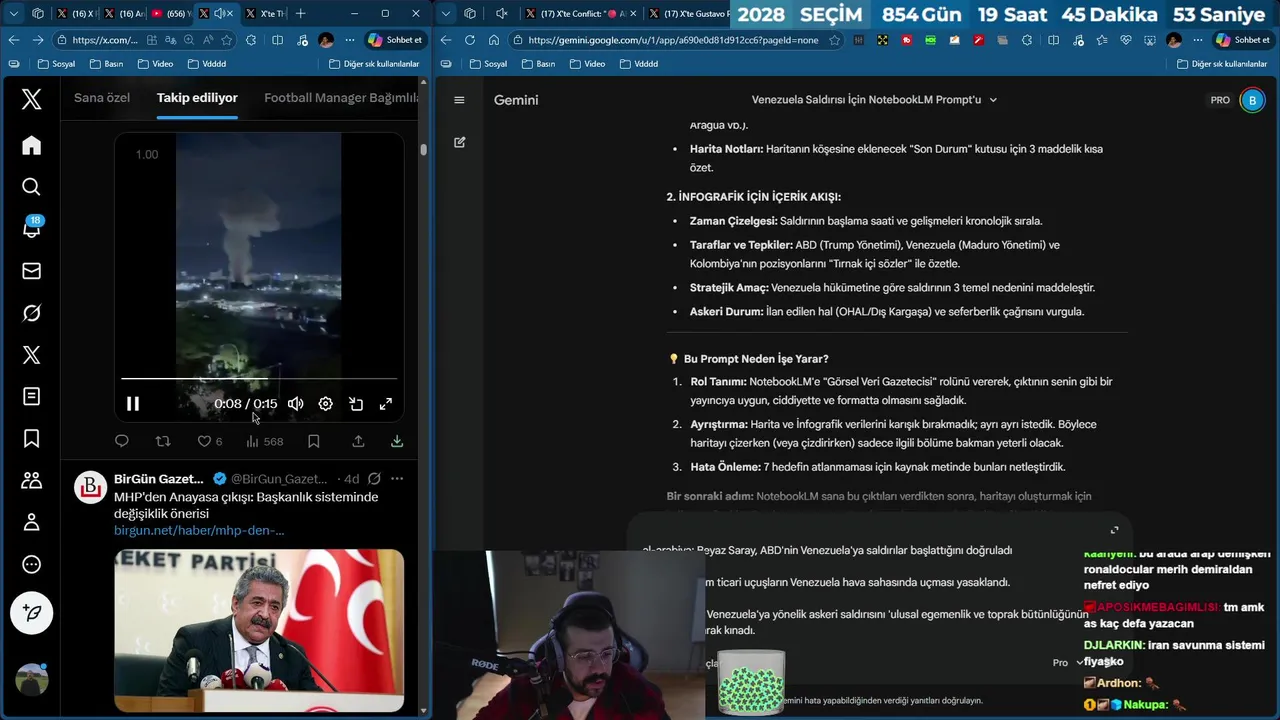This screenshot has width=1280, height=720.
Task: Open Diğer sık kullanılanlar folder in X window
Action: [374, 63]
